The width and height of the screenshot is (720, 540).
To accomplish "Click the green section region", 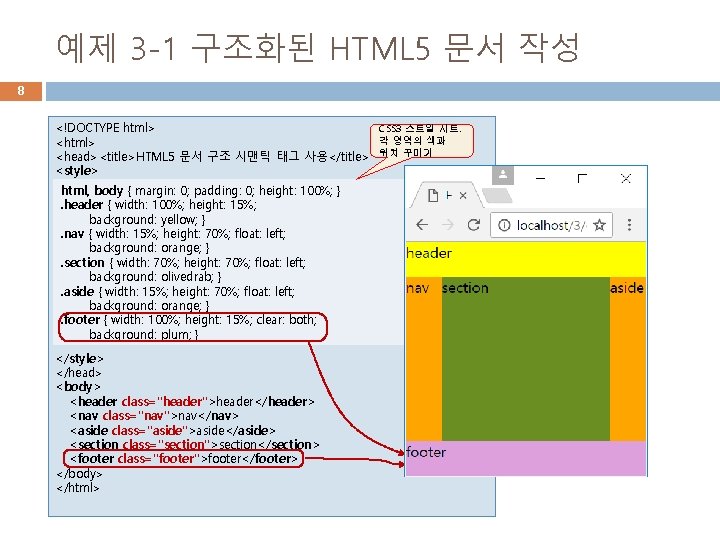I will (526, 359).
